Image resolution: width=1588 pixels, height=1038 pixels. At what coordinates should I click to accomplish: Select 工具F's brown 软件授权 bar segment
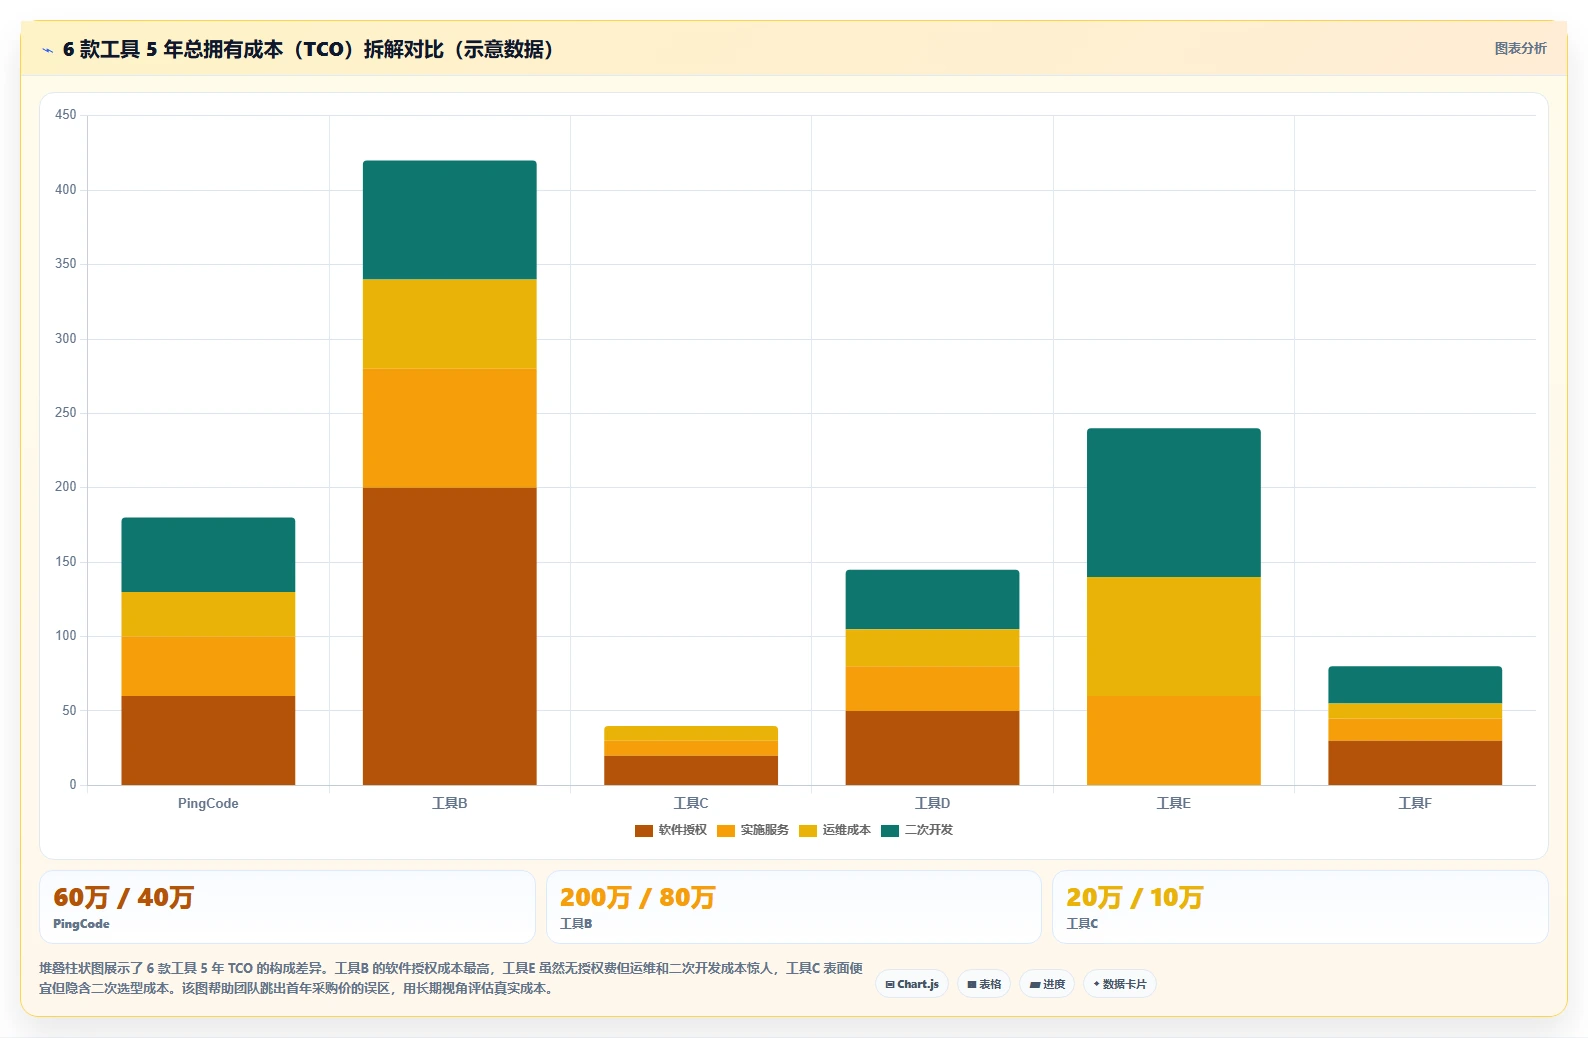pyautogui.click(x=1415, y=763)
